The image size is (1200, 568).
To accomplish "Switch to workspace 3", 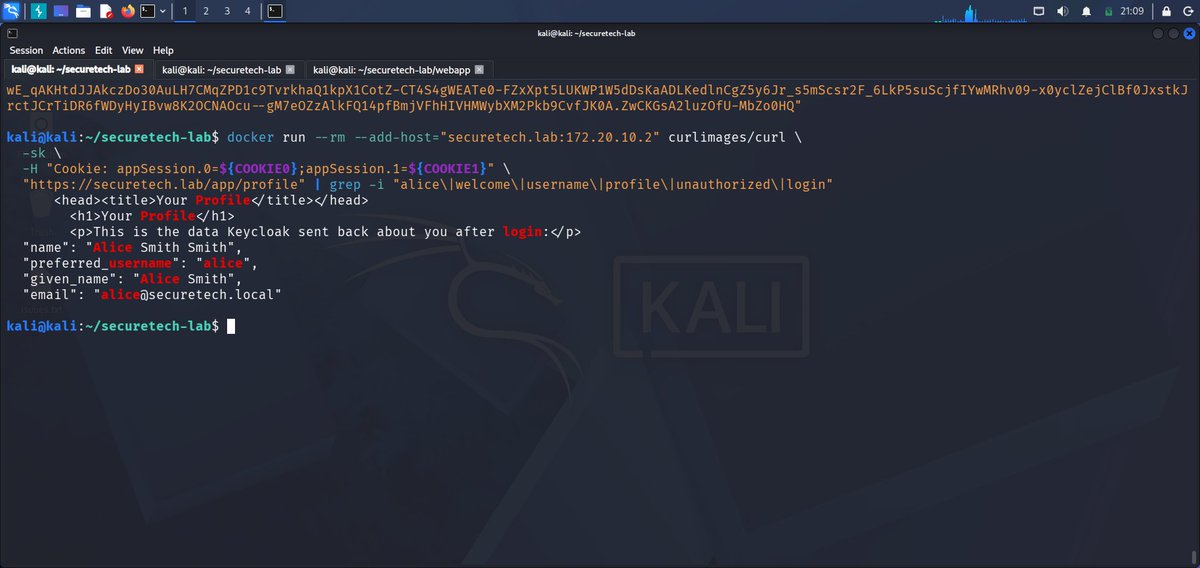I will coord(227,11).
